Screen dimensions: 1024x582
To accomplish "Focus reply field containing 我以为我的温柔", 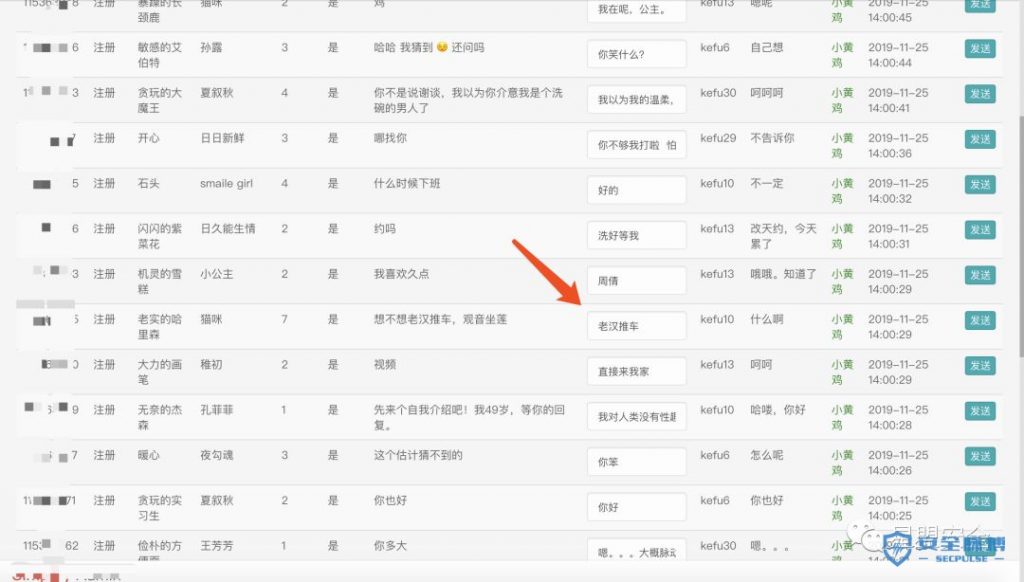I will tap(637, 99).
